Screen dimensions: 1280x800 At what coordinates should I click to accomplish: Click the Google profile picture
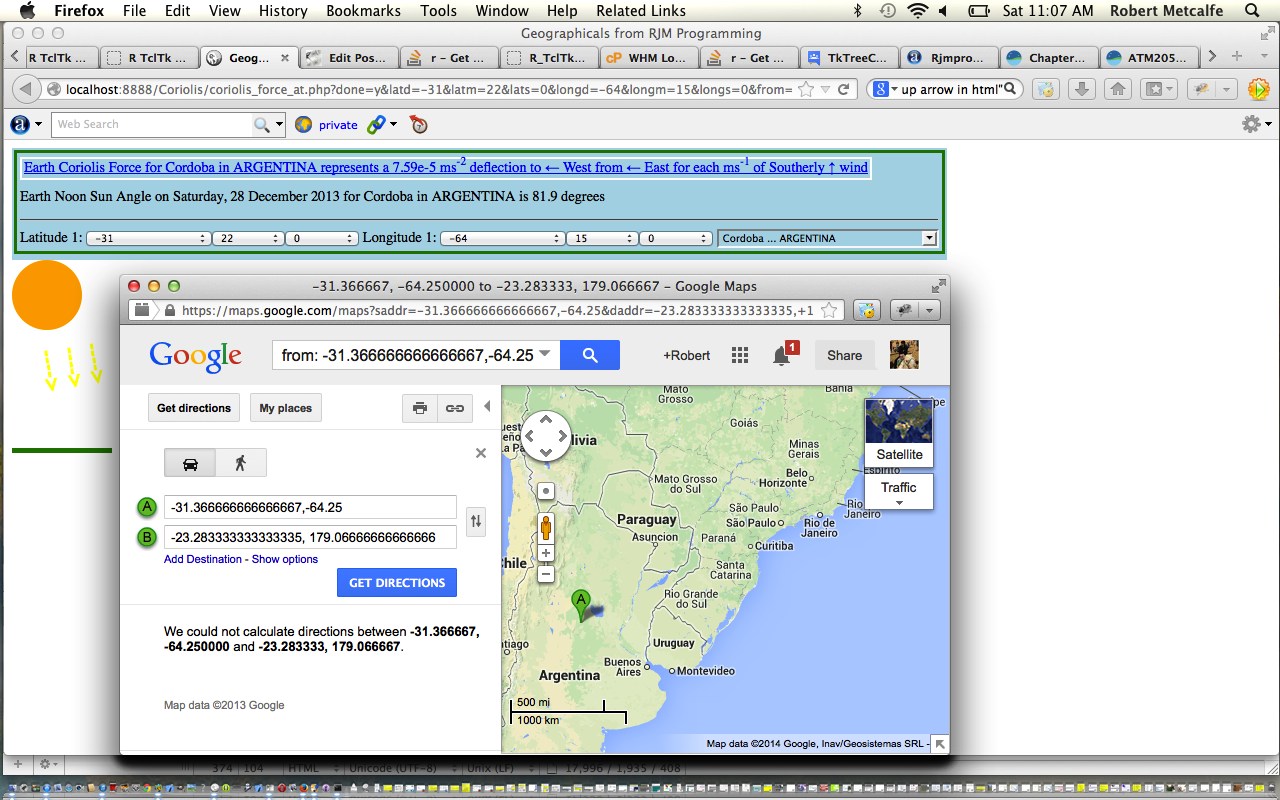click(x=904, y=355)
